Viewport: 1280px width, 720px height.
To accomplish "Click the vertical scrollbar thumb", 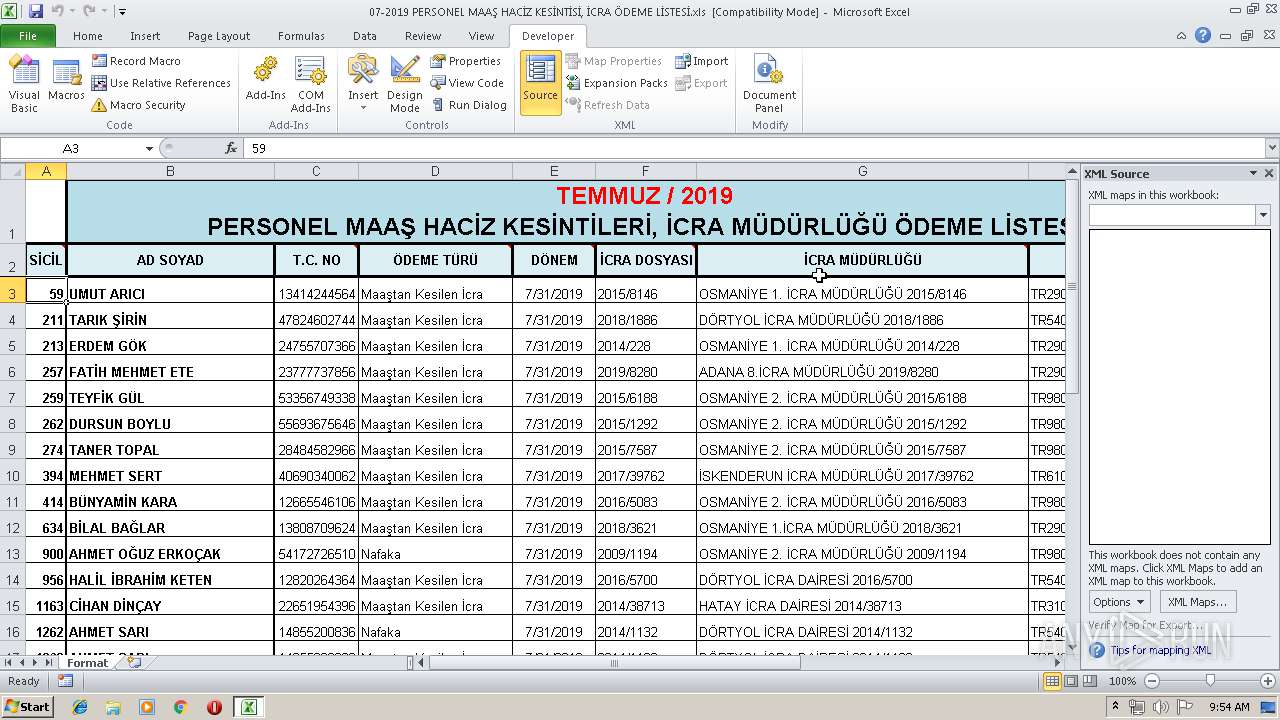I will (x=1072, y=286).
